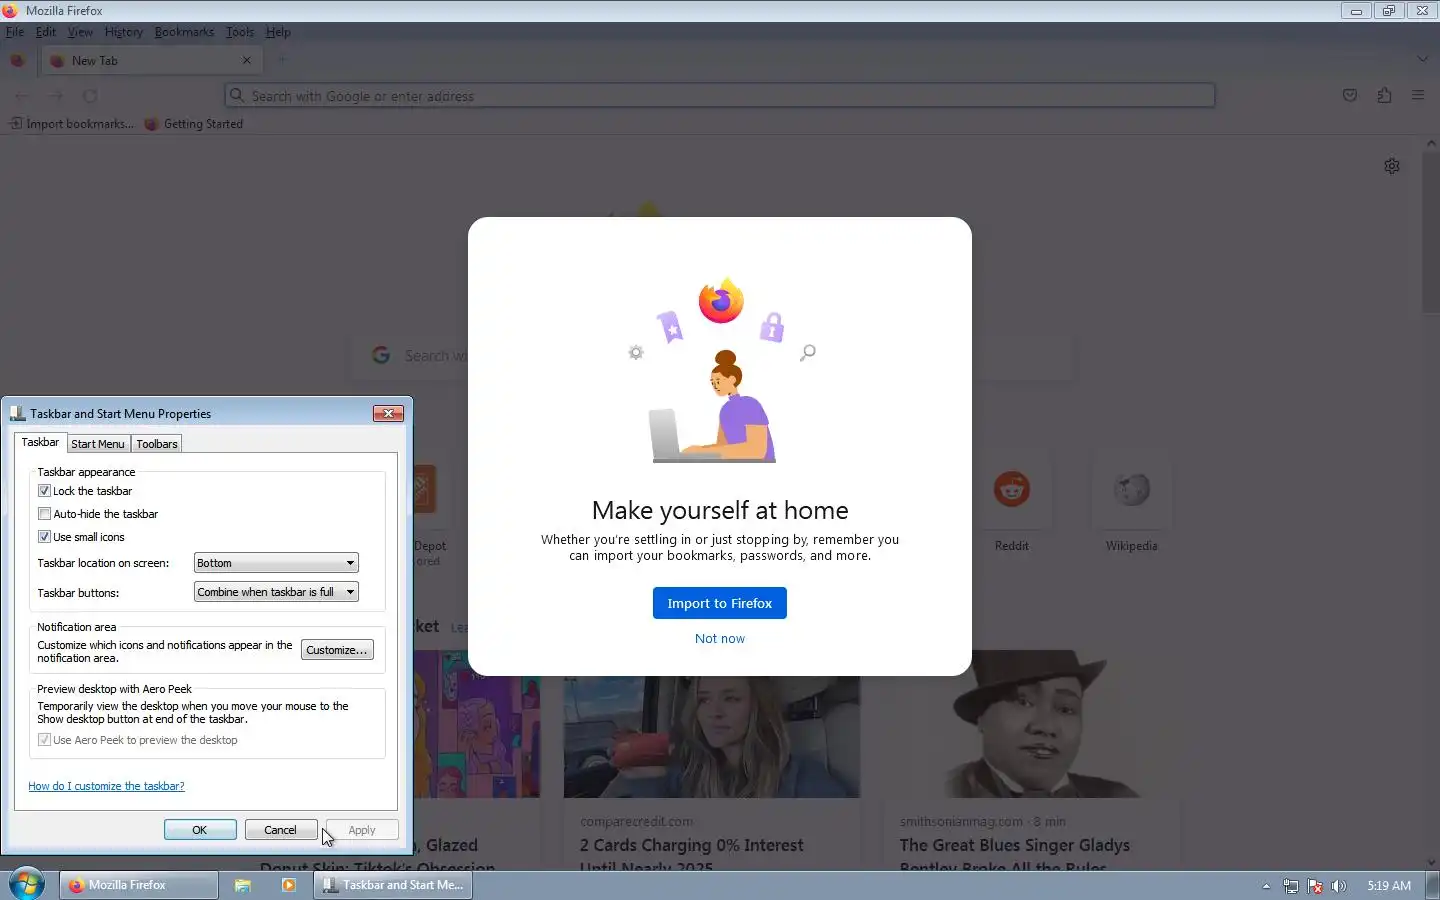Click the Customize... notification area button
The height and width of the screenshot is (900, 1440).
coord(337,650)
